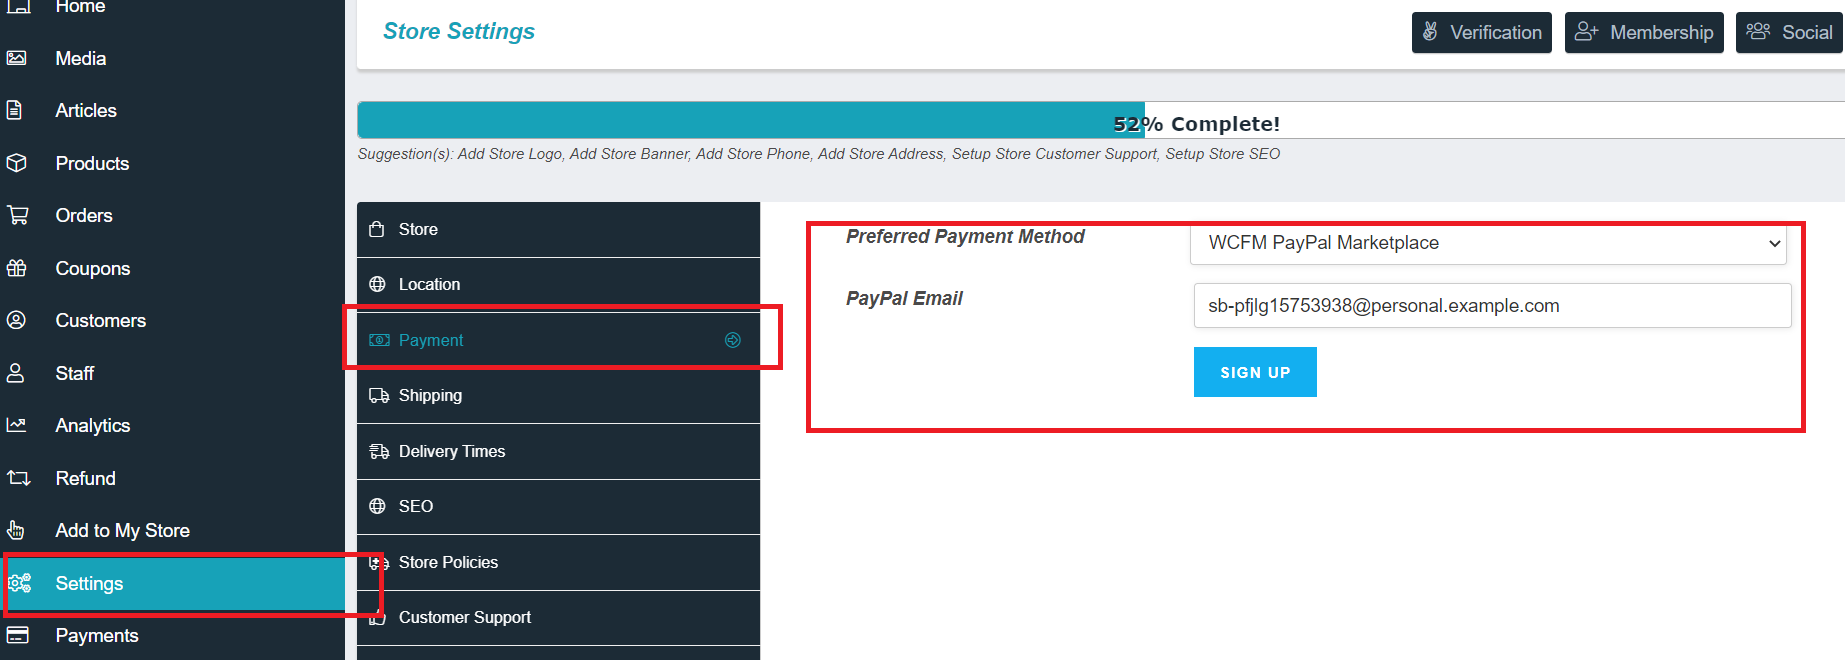Click the Payments card icon
Screen dimensions: 1845x660
click(18, 635)
